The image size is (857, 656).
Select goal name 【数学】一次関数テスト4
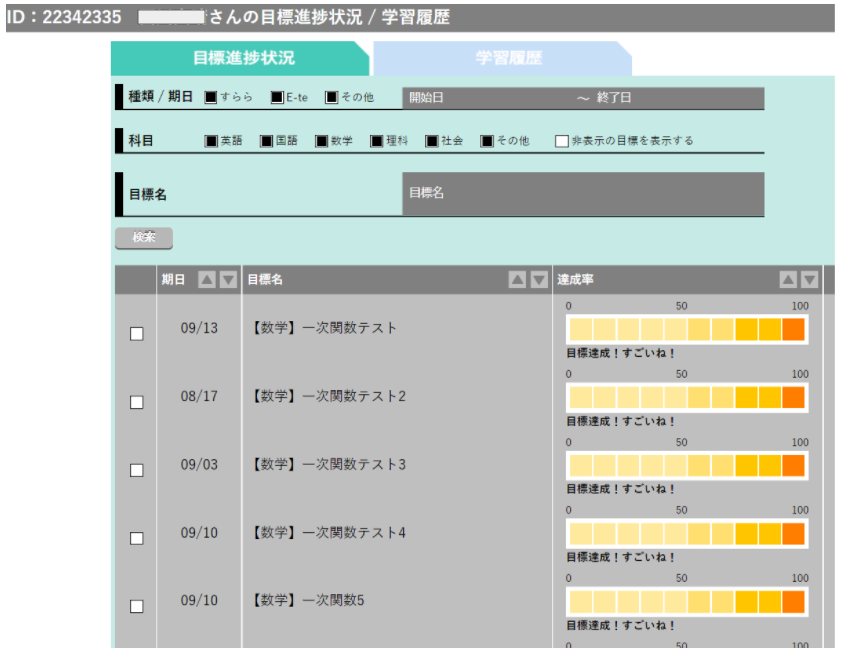tap(328, 533)
